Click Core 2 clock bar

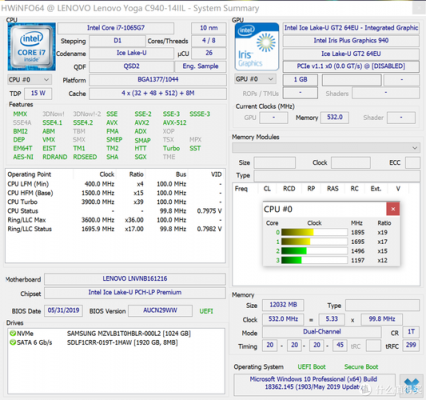[x=314, y=251]
